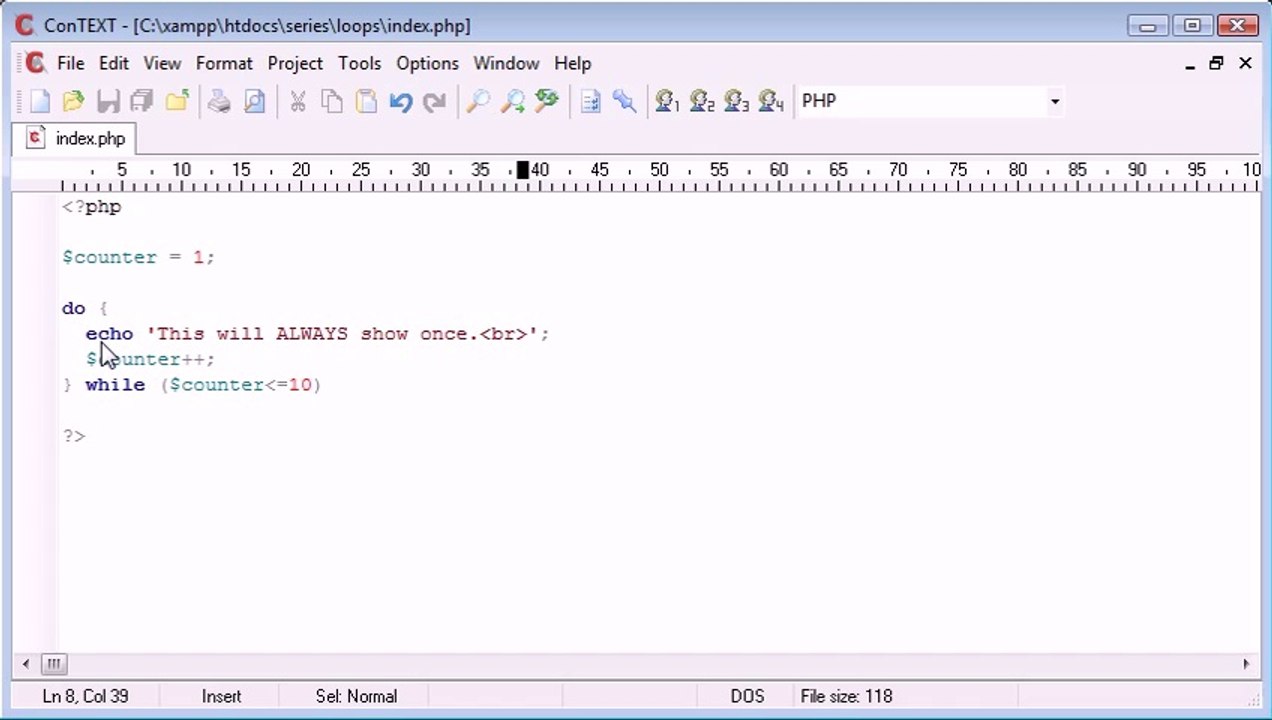Click the Open file folder icon
Viewport: 1272px width, 720px height.
[x=73, y=101]
